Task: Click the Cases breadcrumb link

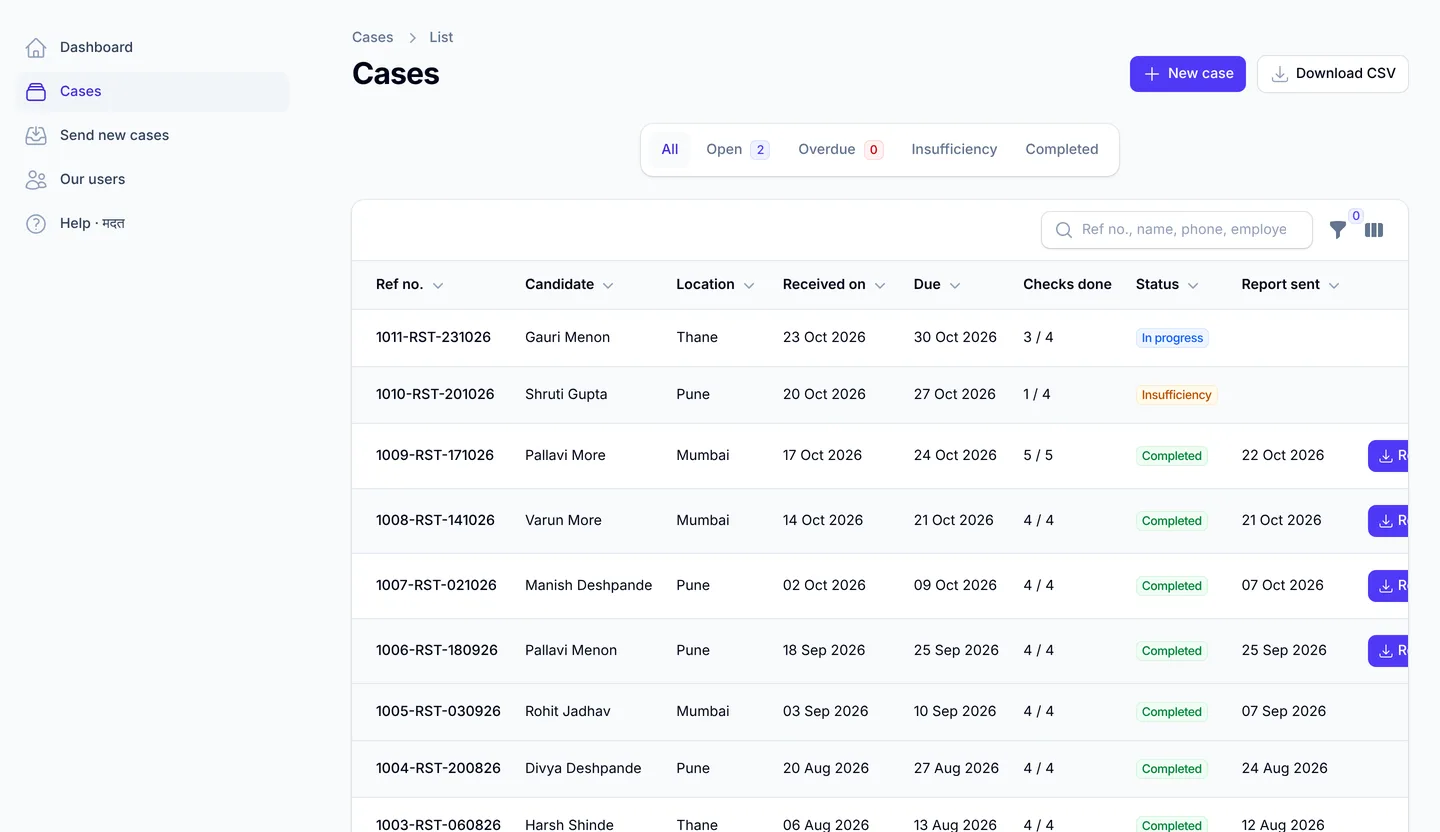Action: click(372, 37)
